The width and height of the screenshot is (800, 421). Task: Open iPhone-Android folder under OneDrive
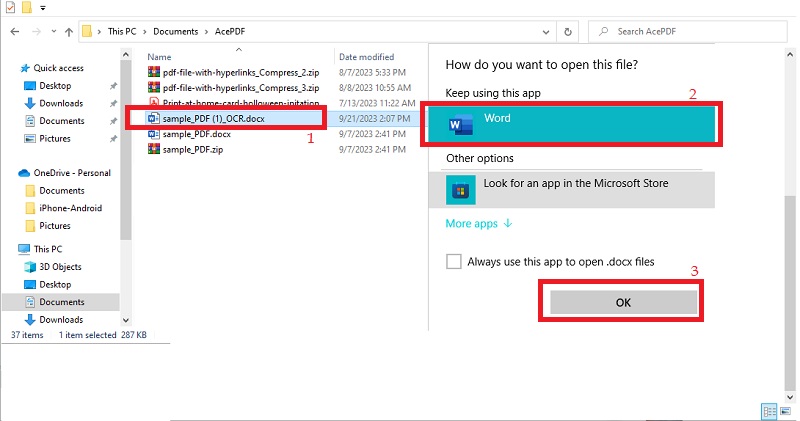[x=70, y=208]
